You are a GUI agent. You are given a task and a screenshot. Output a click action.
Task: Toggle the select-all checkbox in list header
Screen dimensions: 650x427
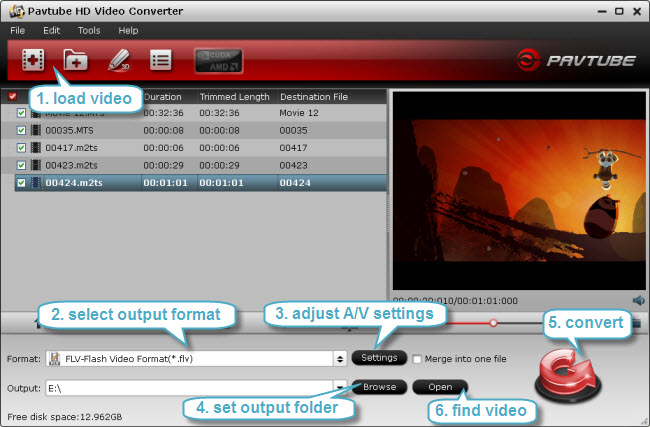click(x=12, y=97)
